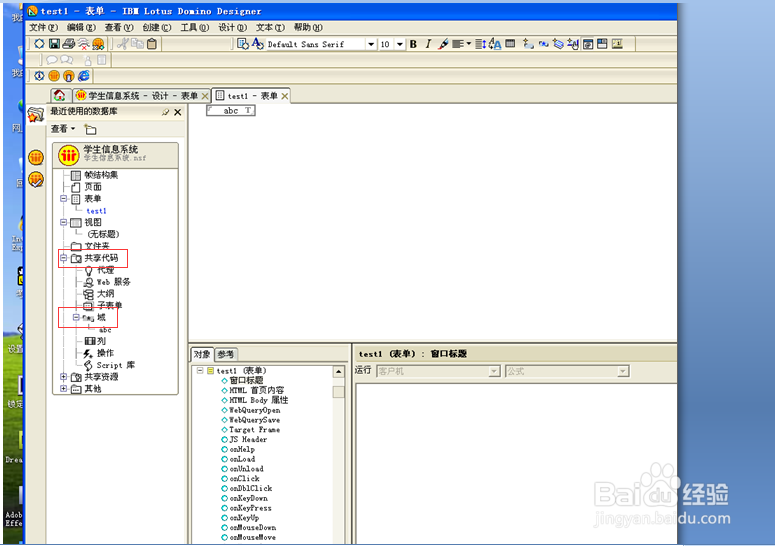Open the font size dropdown
Image resolution: width=775 pixels, height=546 pixels.
400,44
